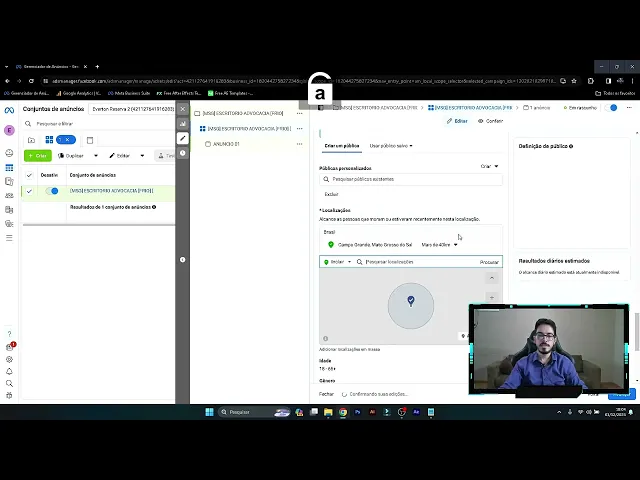Viewport: 640px width, 480px height.
Task: Switch to Conferir review mode
Action: [x=491, y=121]
